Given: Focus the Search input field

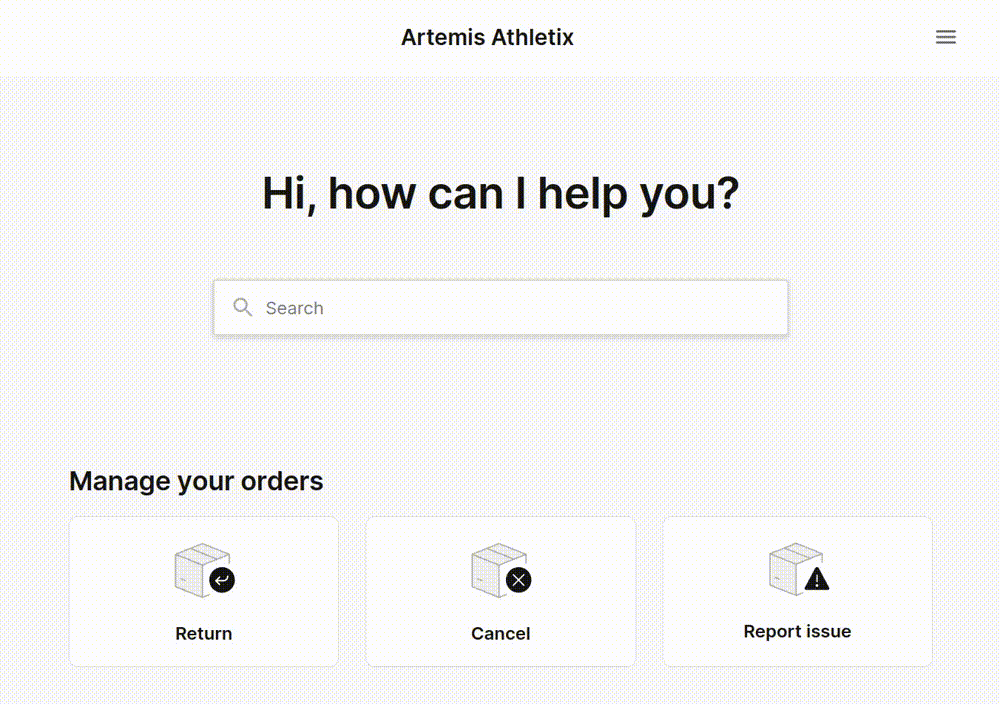Looking at the screenshot, I should [501, 307].
